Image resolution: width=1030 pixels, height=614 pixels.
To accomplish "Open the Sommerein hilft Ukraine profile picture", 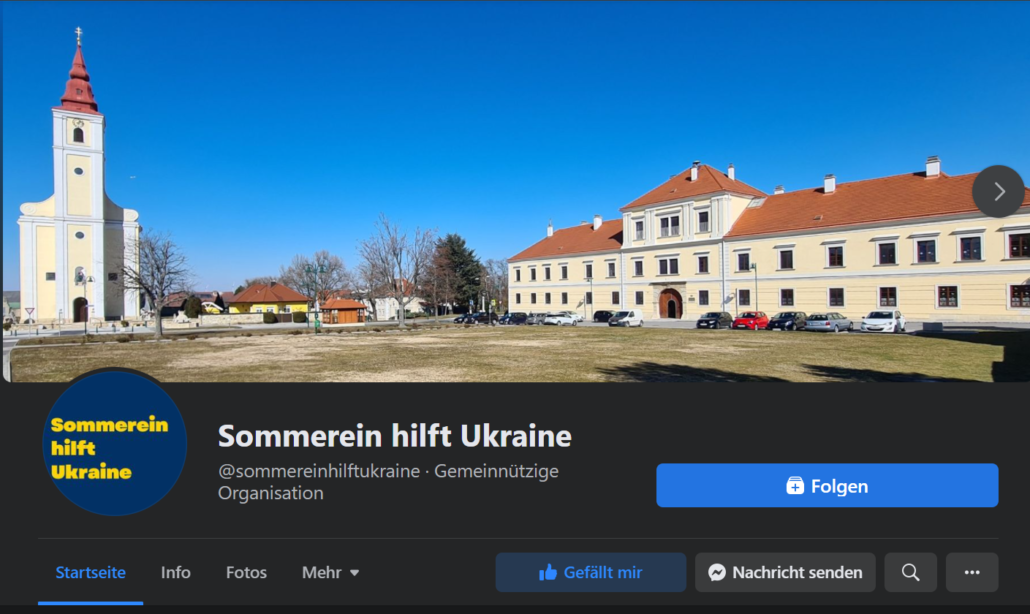I will [115, 443].
